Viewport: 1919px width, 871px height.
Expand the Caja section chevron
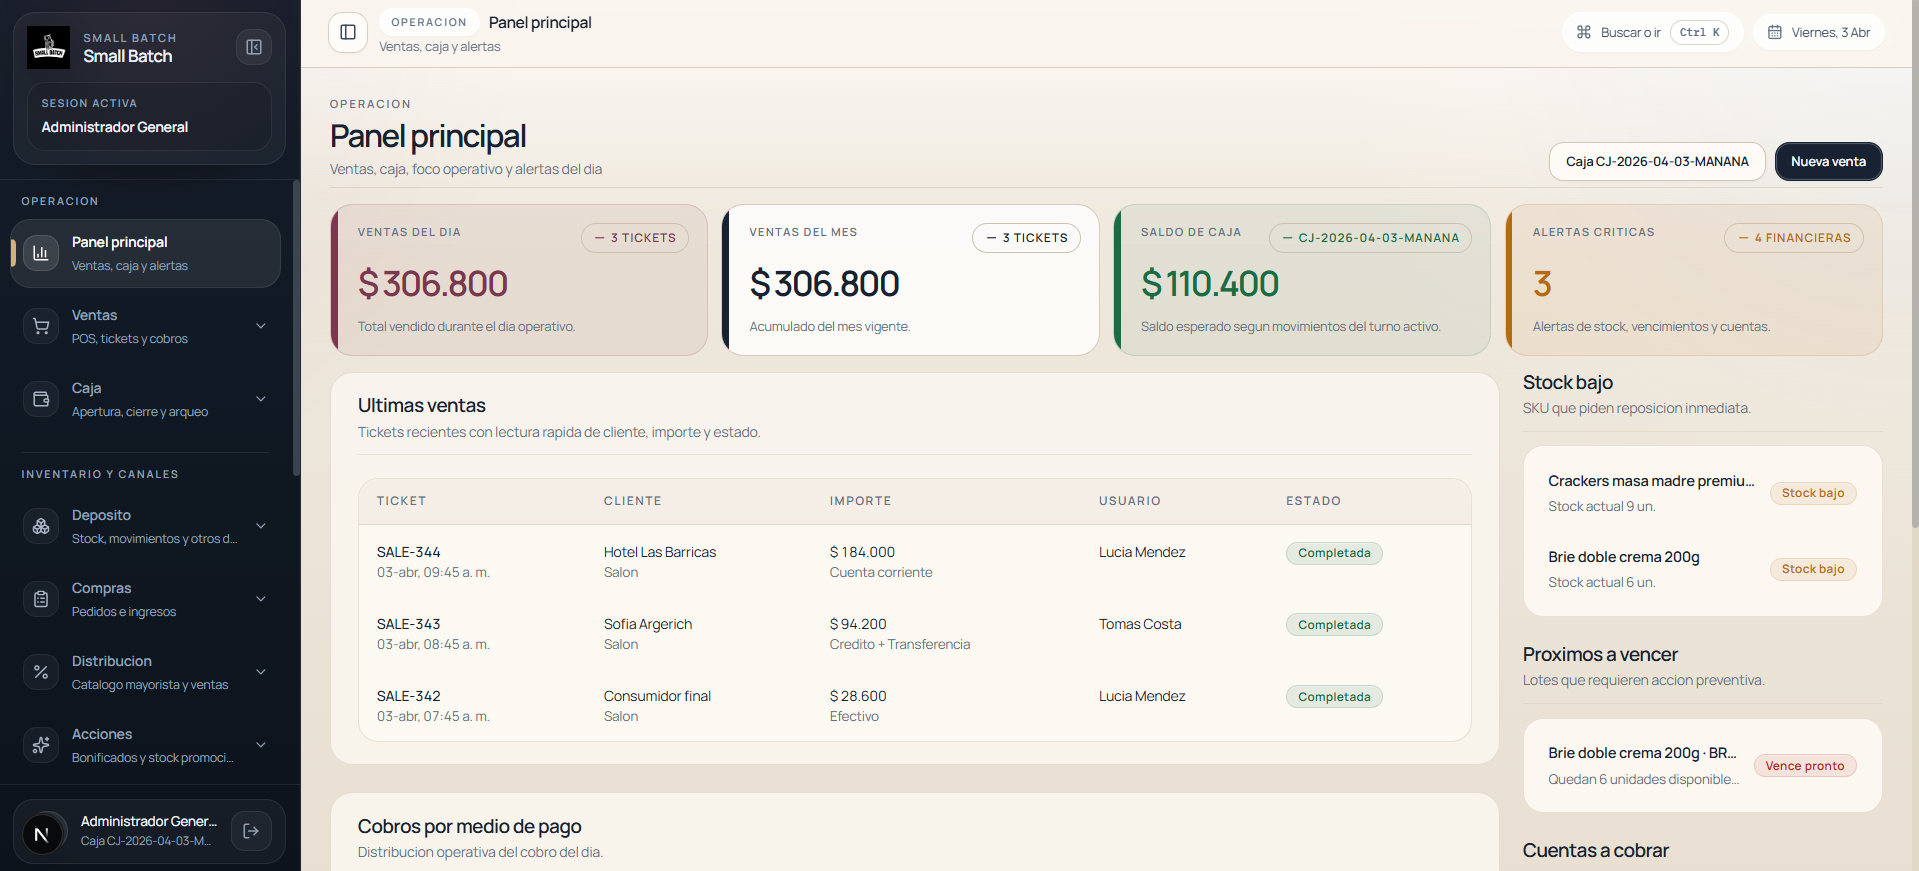261,399
